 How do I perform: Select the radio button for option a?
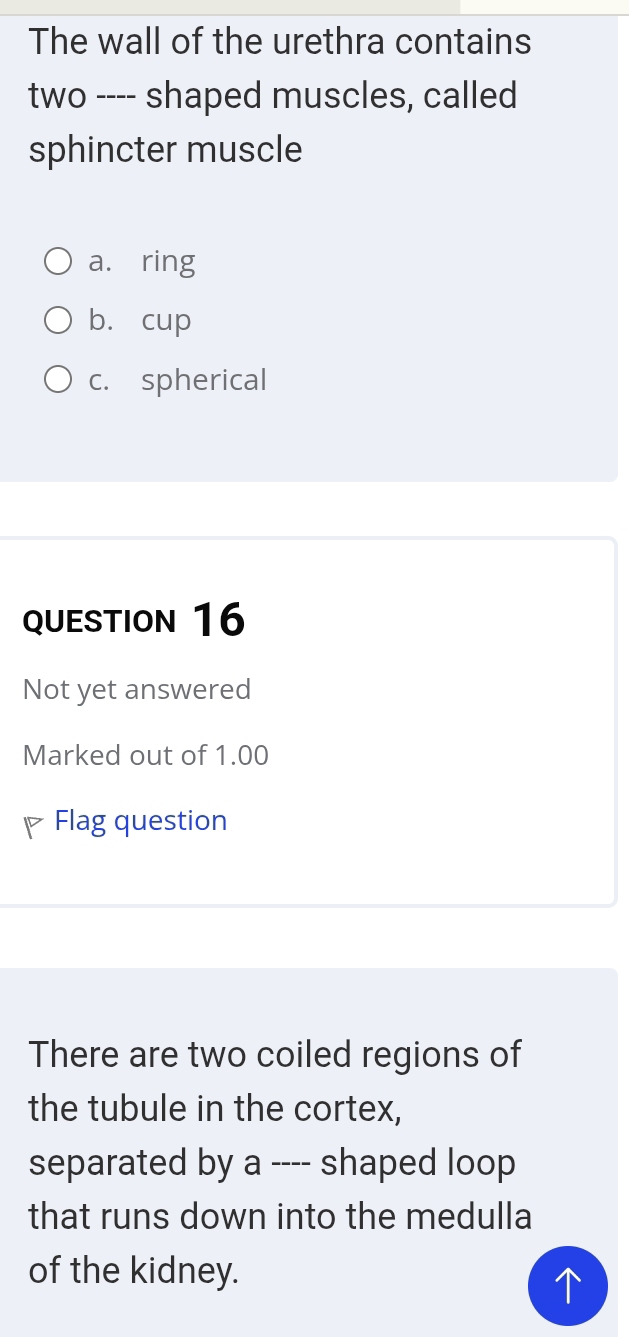tap(58, 262)
